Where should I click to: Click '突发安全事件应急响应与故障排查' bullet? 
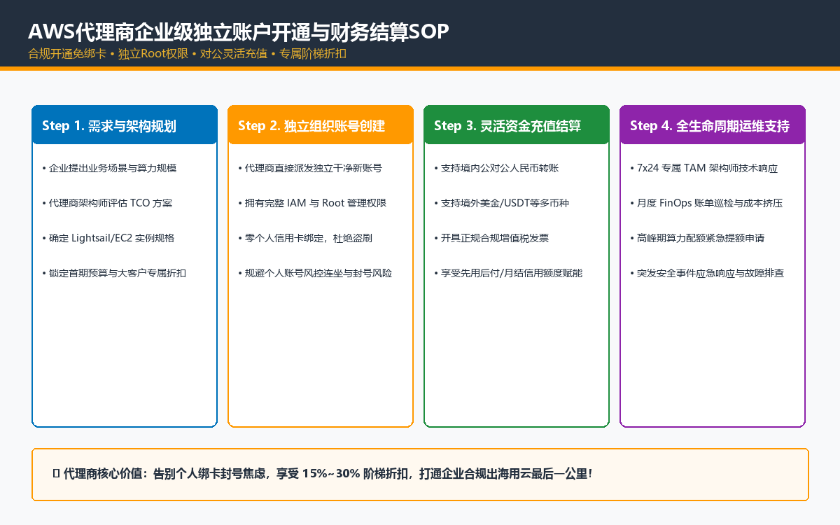click(x=707, y=273)
